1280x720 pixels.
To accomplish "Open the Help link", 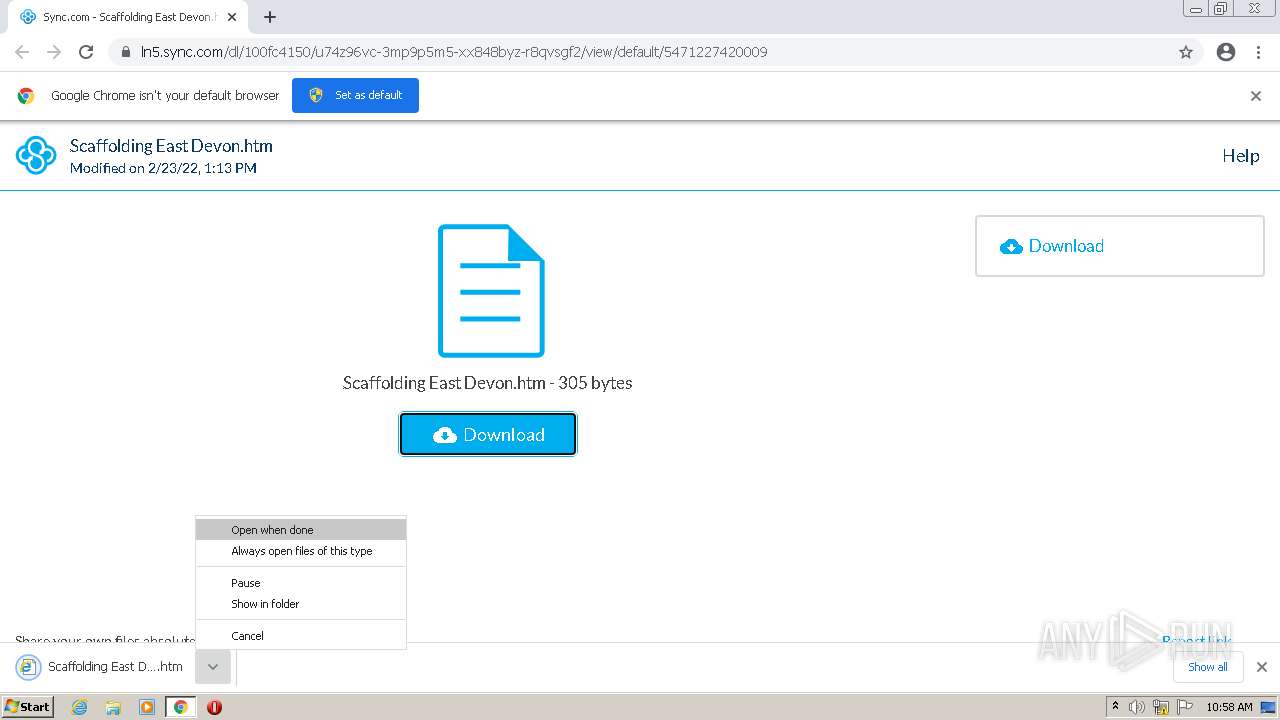I will [1241, 155].
